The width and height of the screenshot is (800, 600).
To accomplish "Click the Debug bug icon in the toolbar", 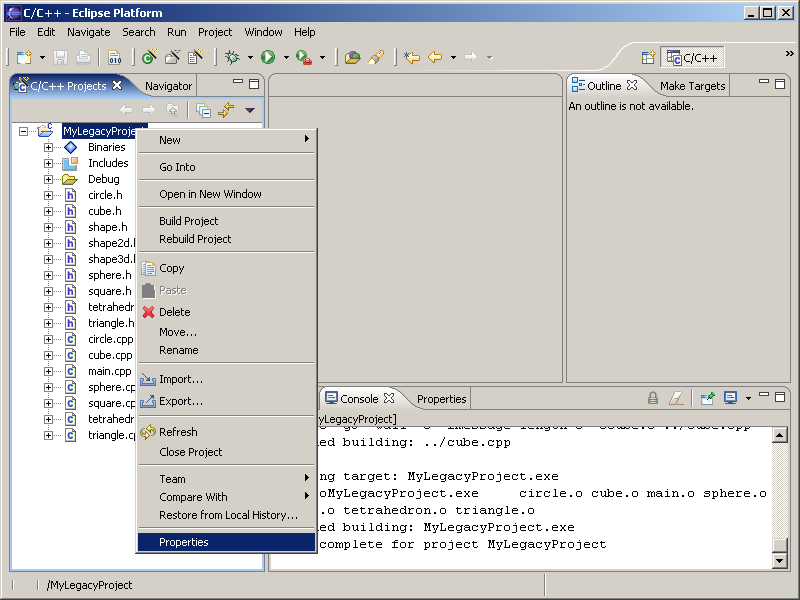I will click(232, 58).
